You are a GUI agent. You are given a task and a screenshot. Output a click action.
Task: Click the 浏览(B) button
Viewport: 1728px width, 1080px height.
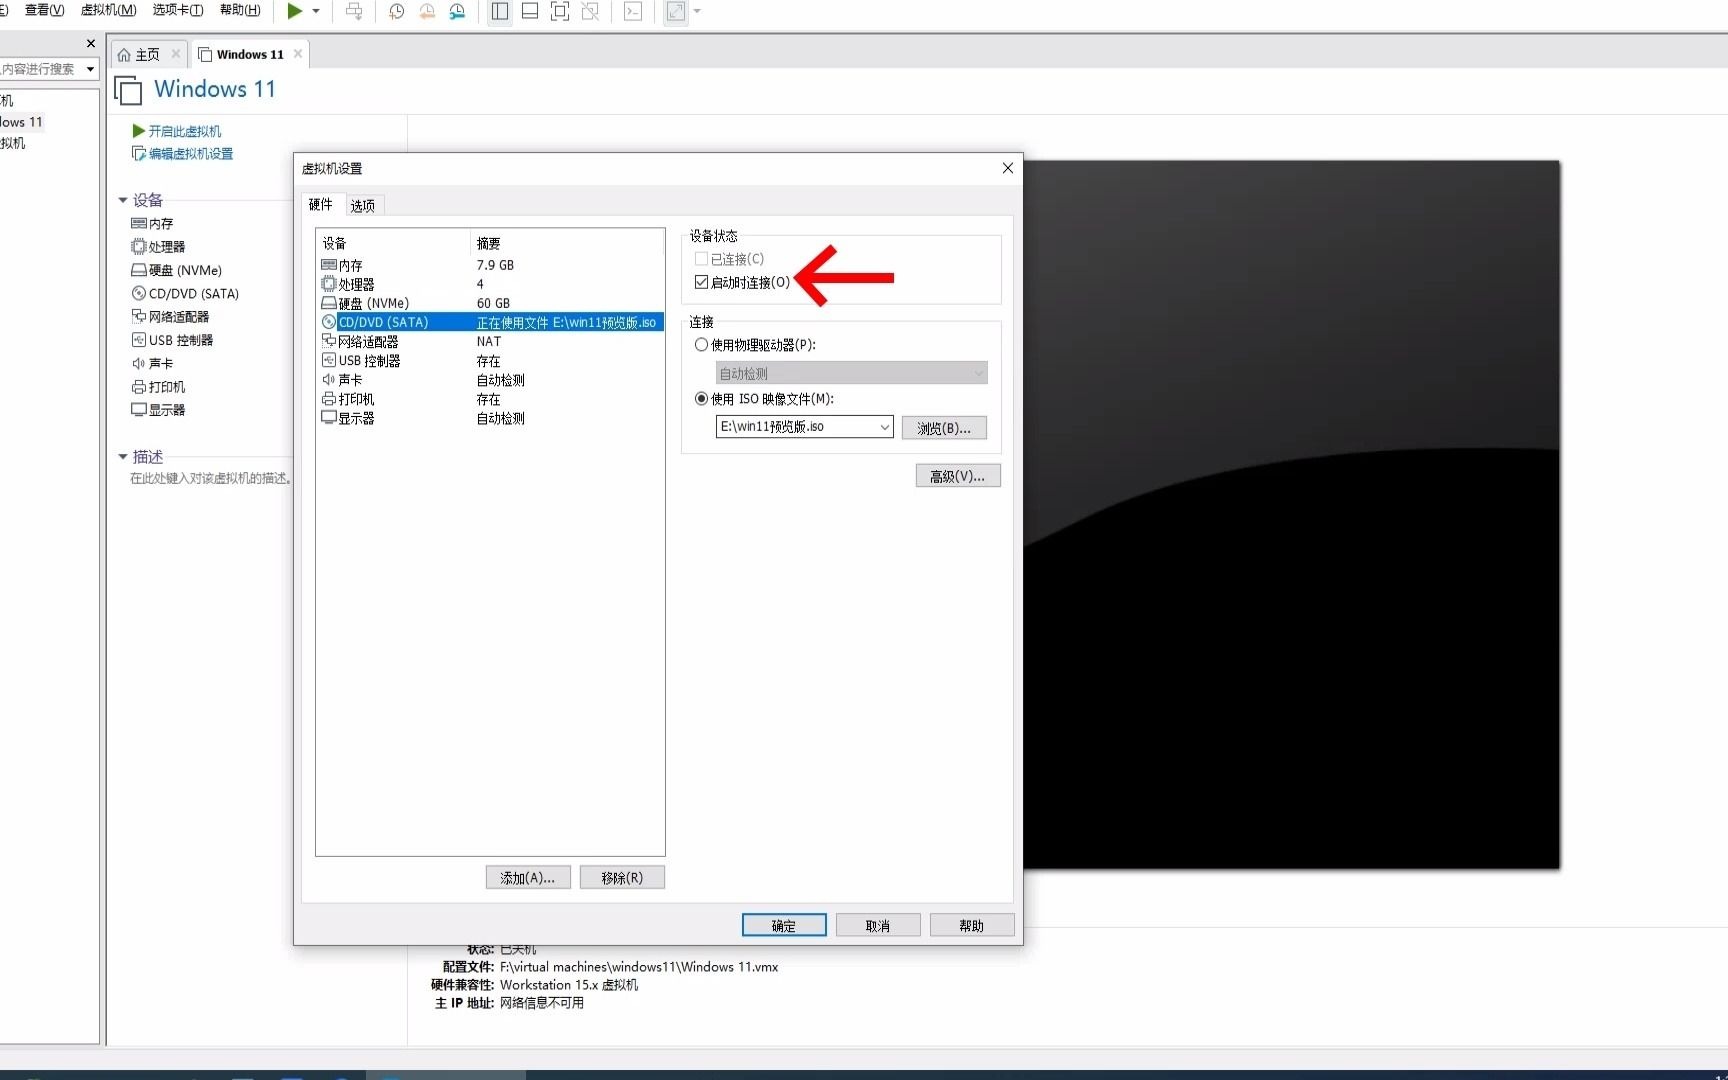pyautogui.click(x=943, y=427)
